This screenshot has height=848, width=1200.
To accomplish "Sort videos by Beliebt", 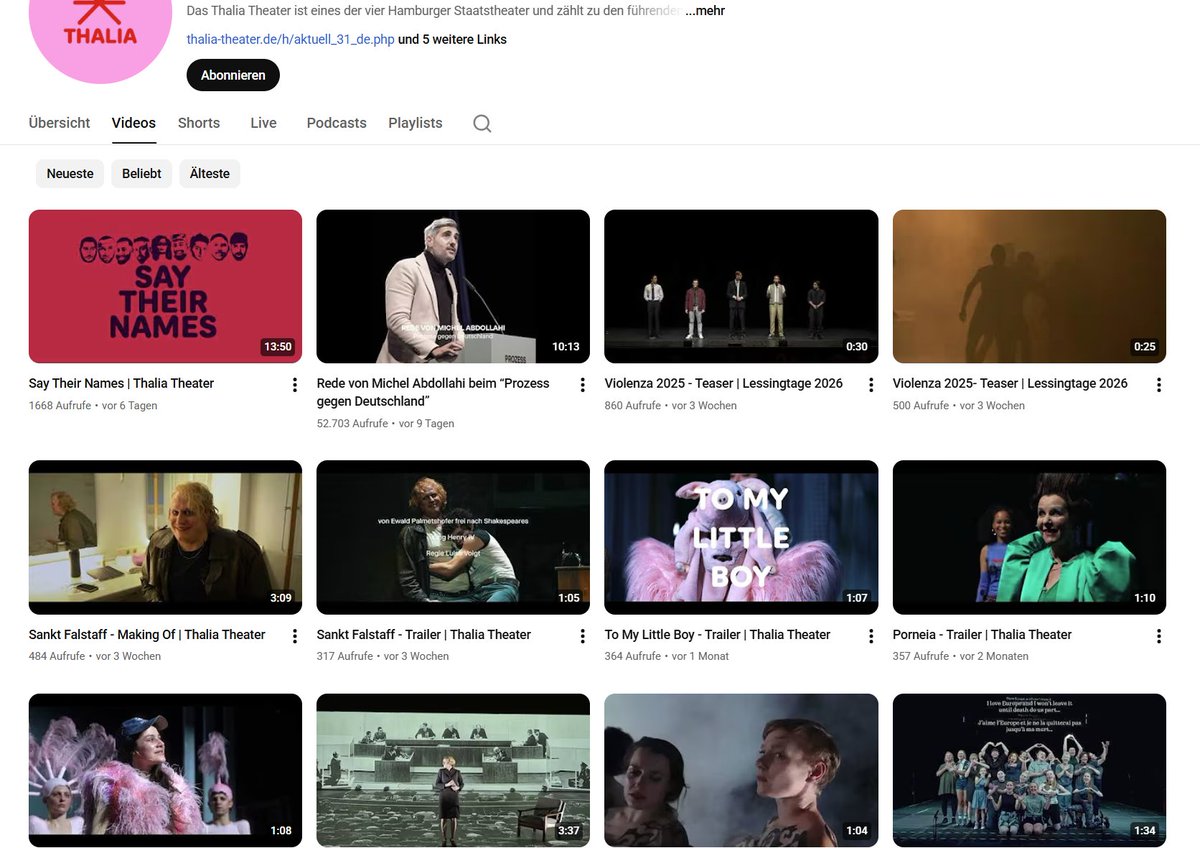I will (142, 173).
